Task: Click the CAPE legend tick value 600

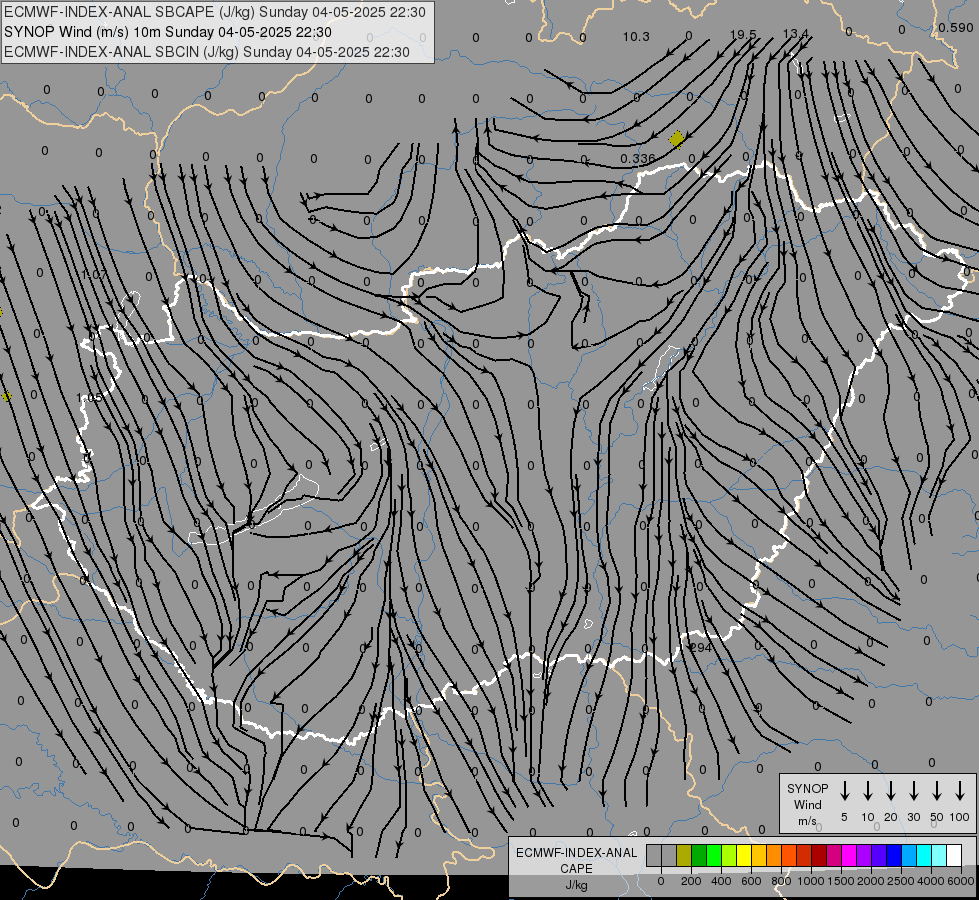Action: pos(751,881)
